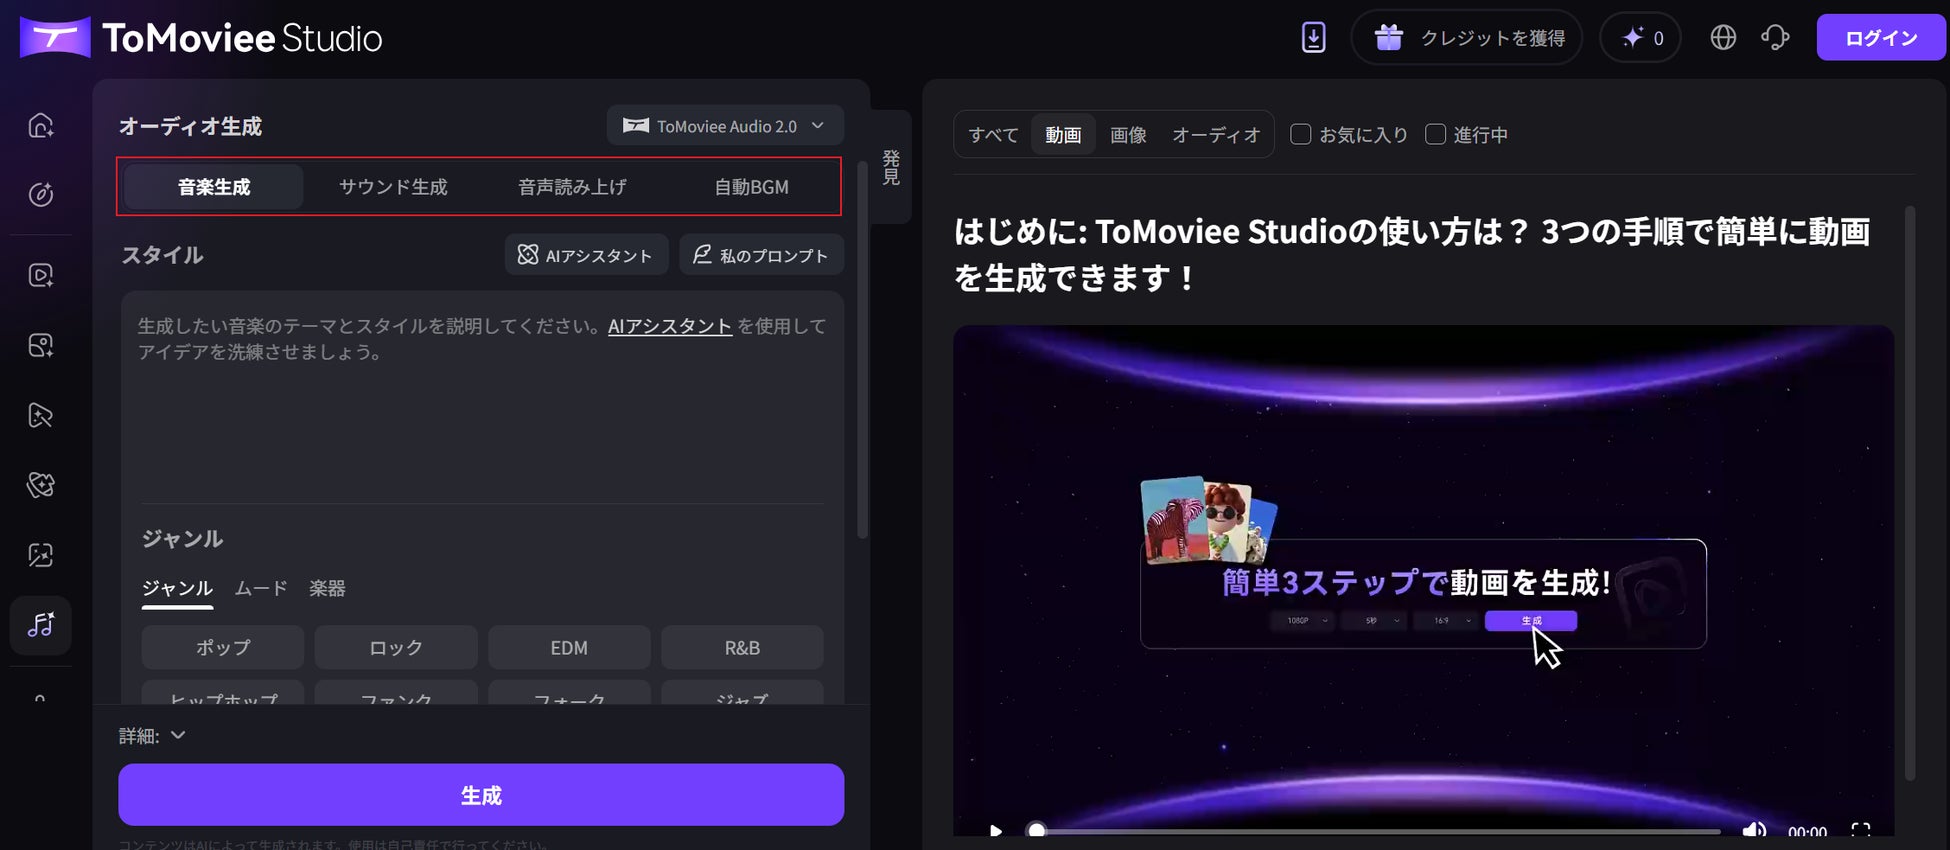This screenshot has width=1950, height=850.
Task: Click the はじめに tutorial heading text
Action: (1412, 254)
